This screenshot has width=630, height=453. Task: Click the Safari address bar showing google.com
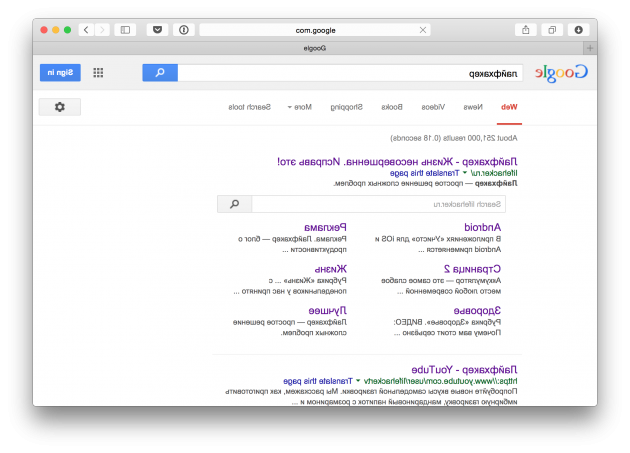(315, 30)
